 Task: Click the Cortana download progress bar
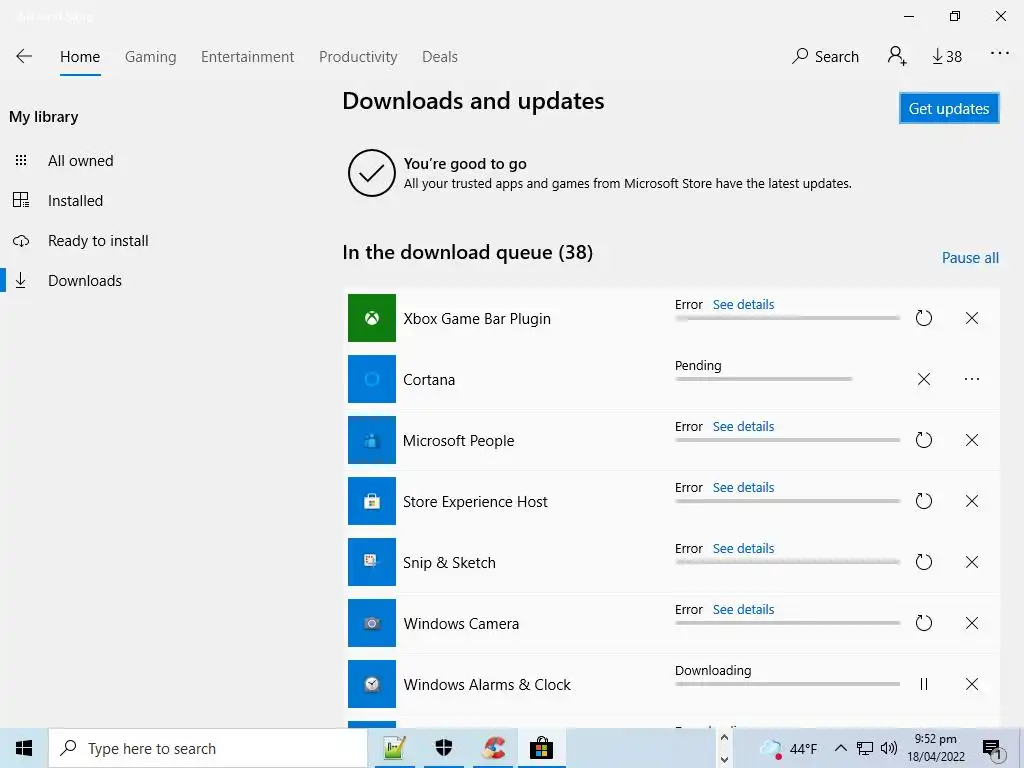point(763,379)
